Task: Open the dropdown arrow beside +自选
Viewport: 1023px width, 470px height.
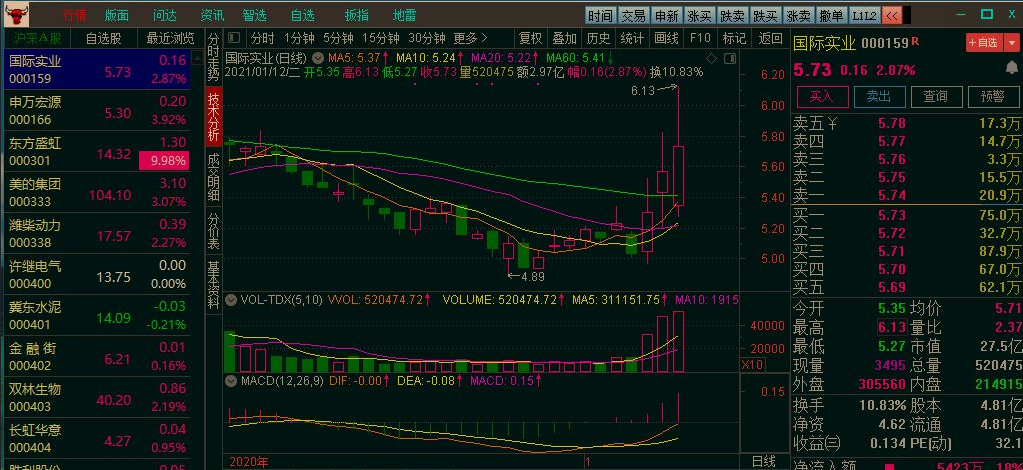Action: click(x=1010, y=42)
